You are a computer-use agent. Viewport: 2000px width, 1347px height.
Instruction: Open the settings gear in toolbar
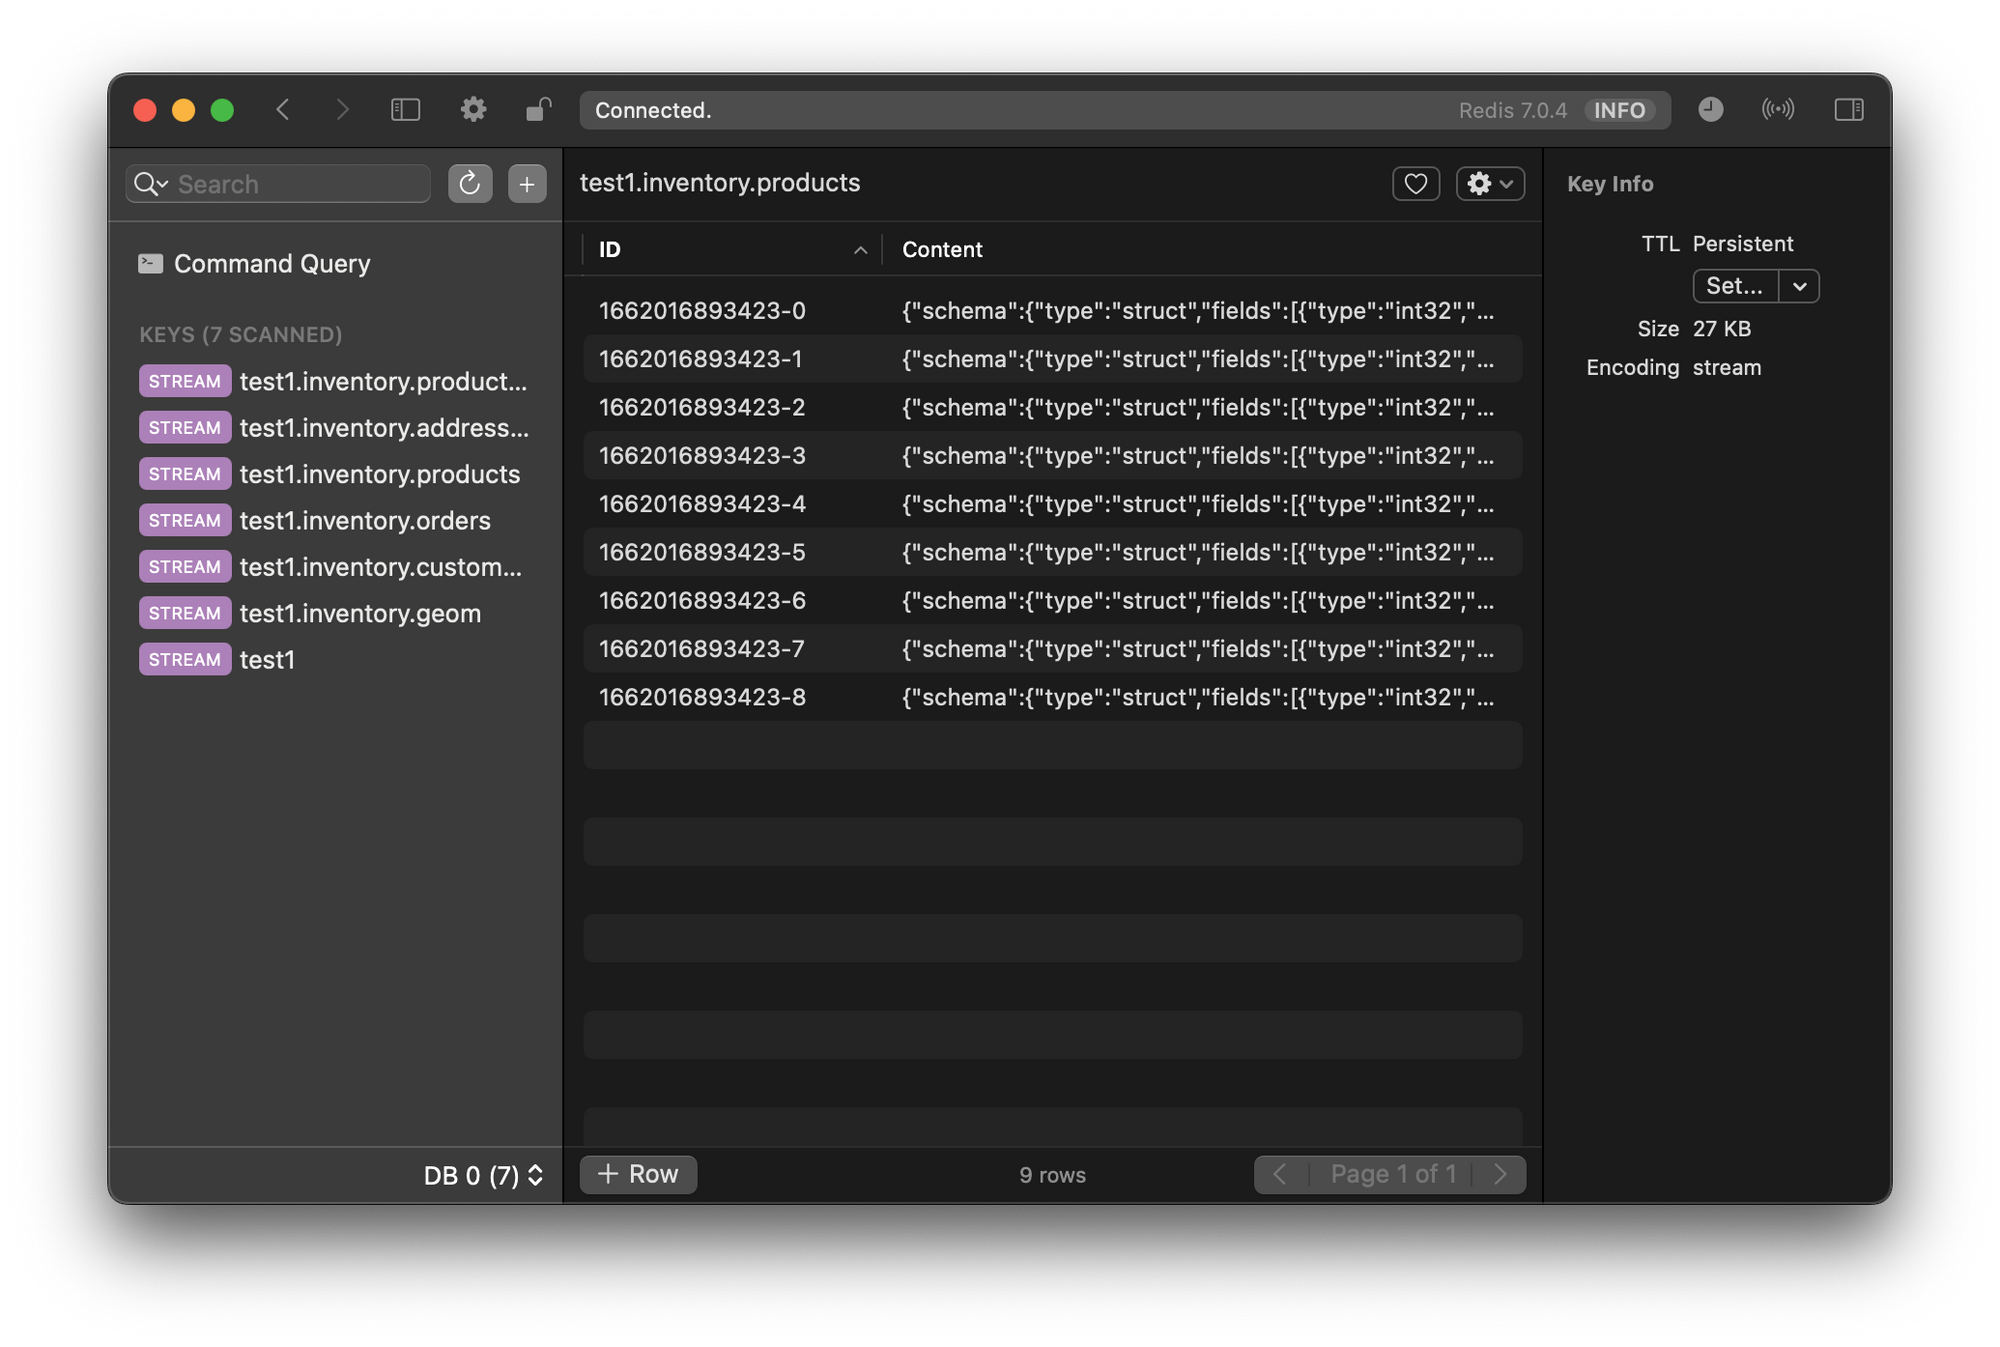[473, 110]
